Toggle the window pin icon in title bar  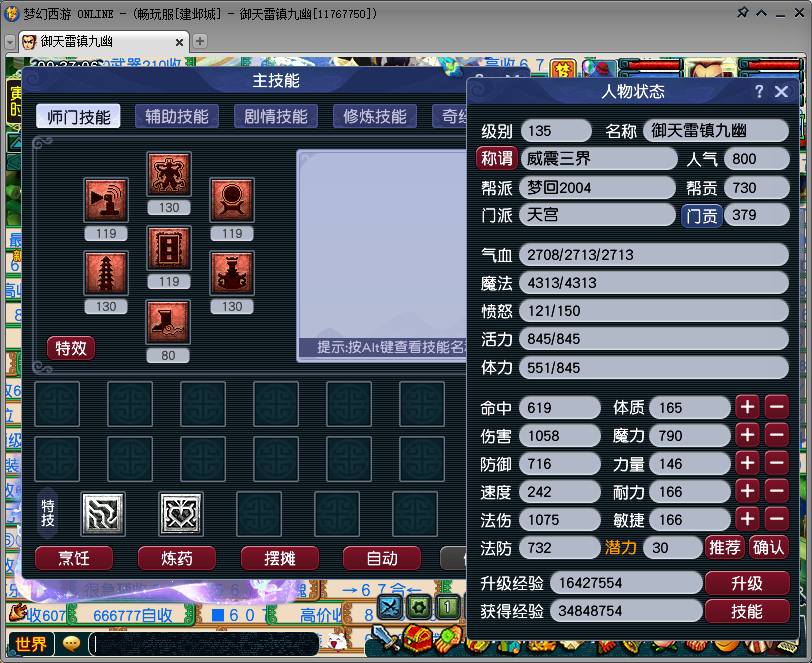(x=744, y=13)
